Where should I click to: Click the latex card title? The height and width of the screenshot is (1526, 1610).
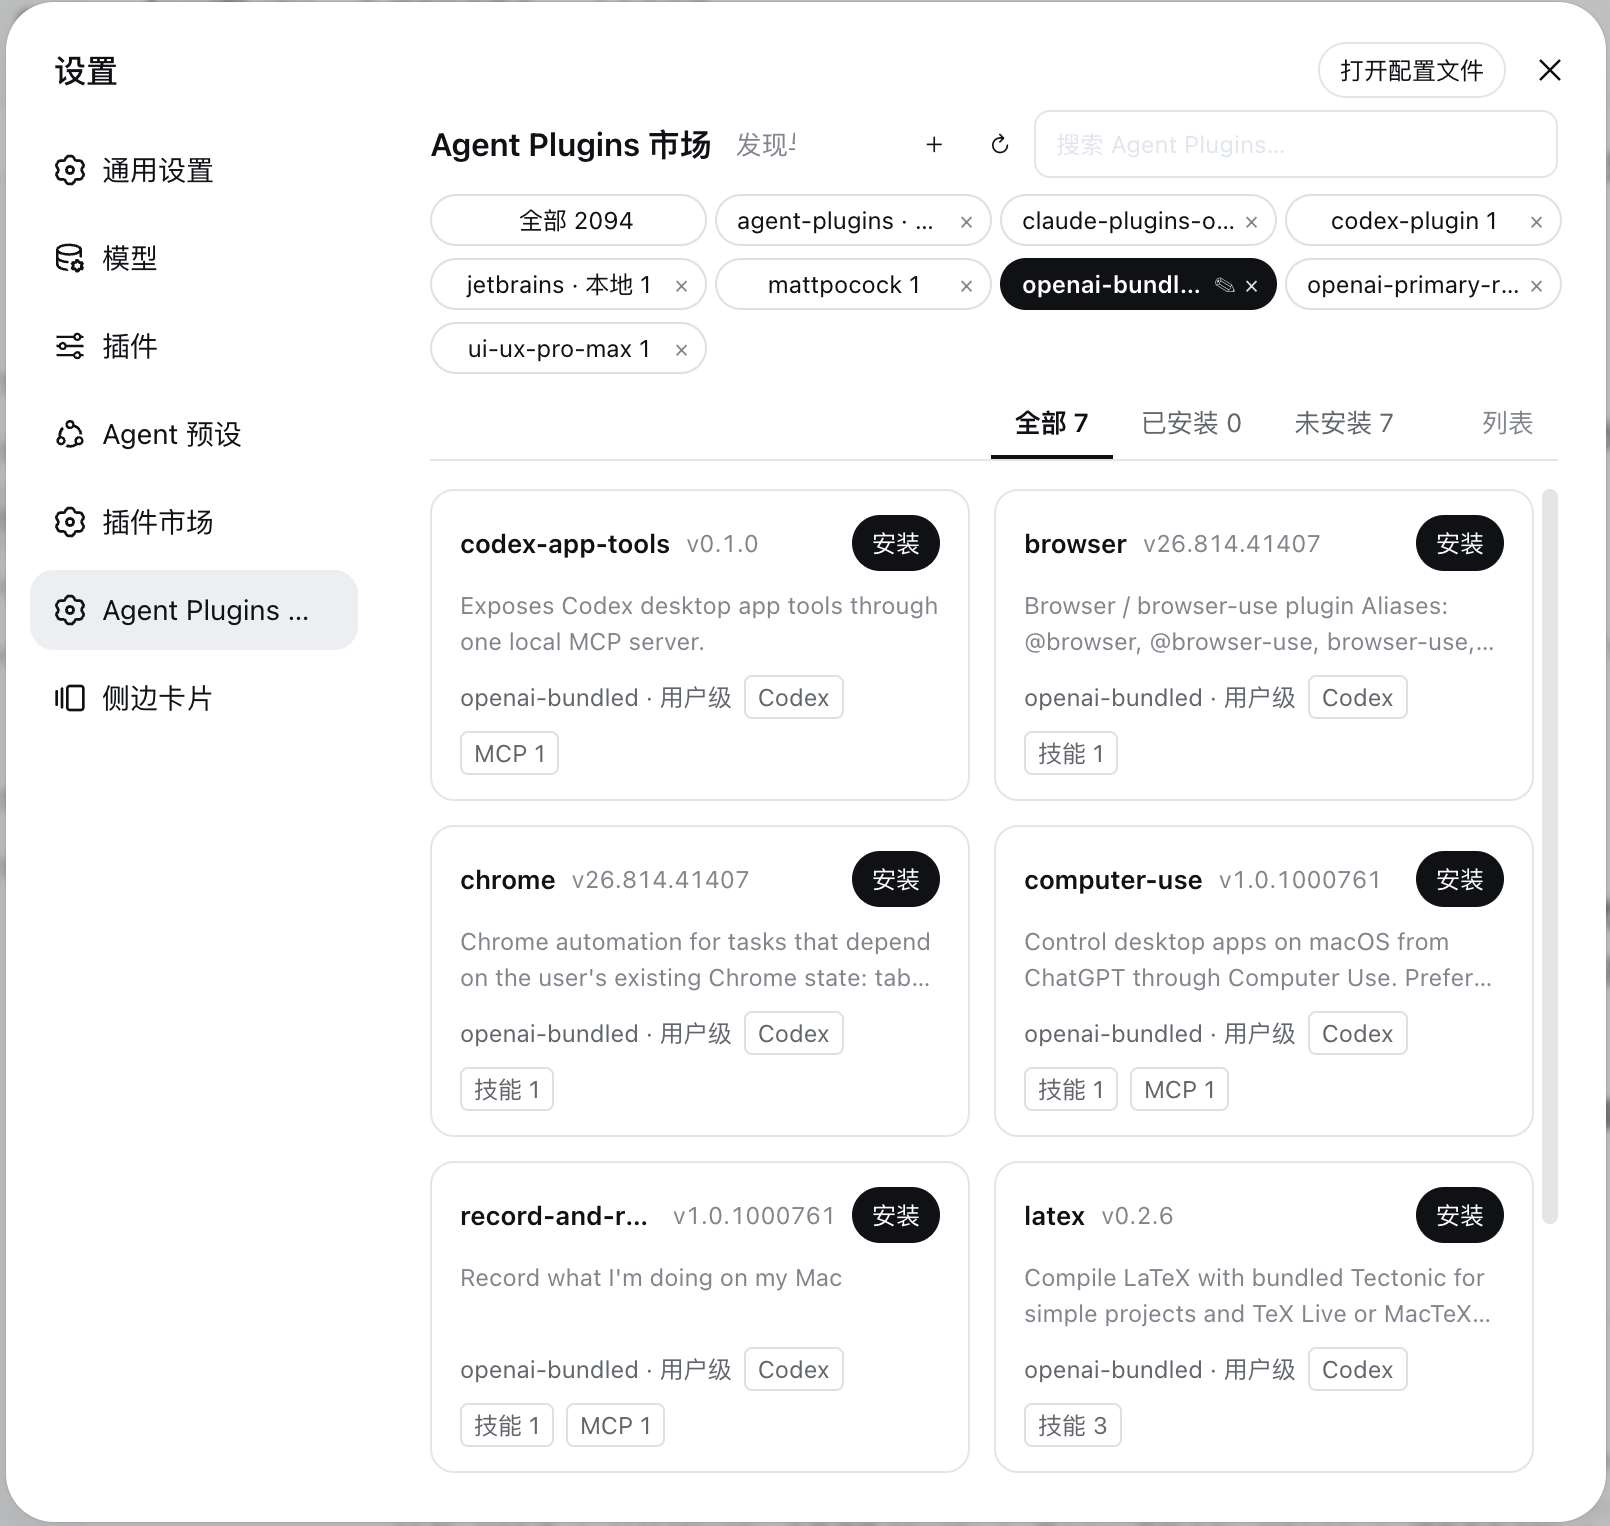coord(1054,1216)
